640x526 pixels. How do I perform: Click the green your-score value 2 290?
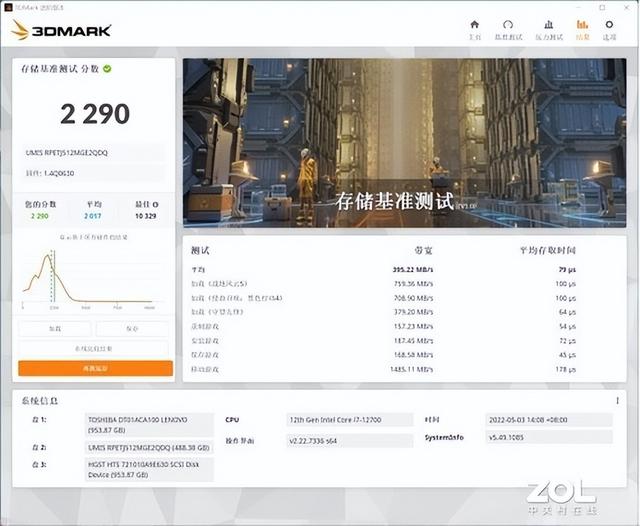click(40, 216)
